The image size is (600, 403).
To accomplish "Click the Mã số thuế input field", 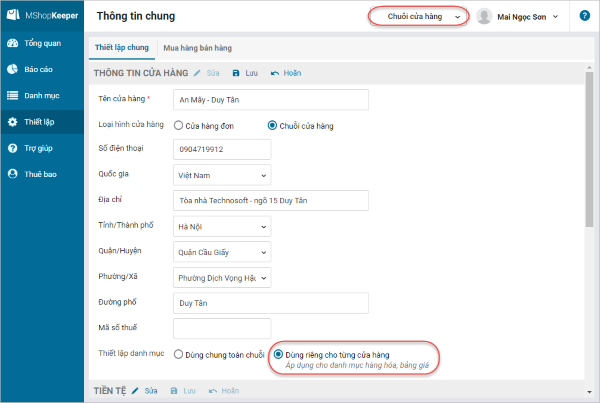I will pyautogui.click(x=221, y=329).
